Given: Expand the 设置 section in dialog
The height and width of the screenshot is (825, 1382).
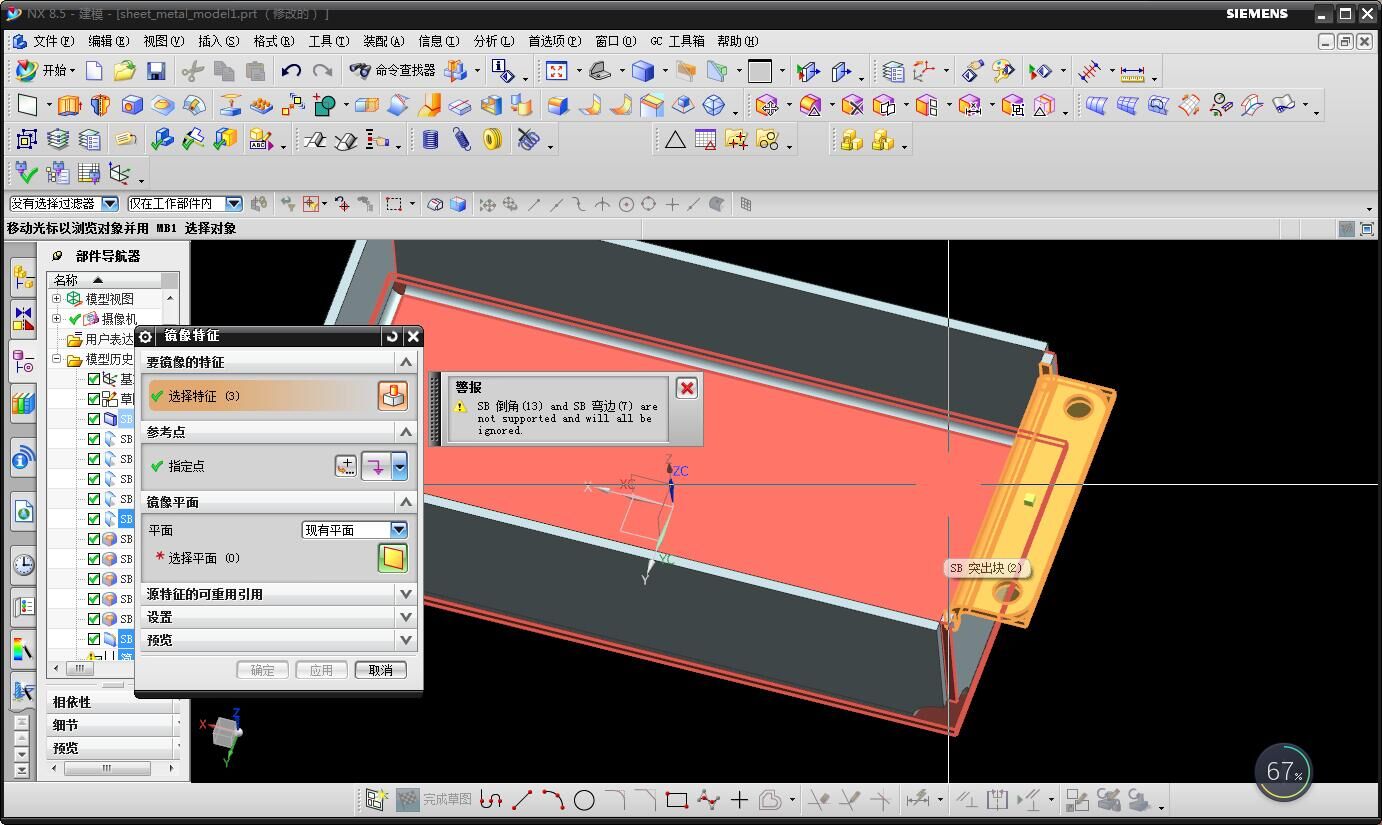Looking at the screenshot, I should pyautogui.click(x=406, y=617).
